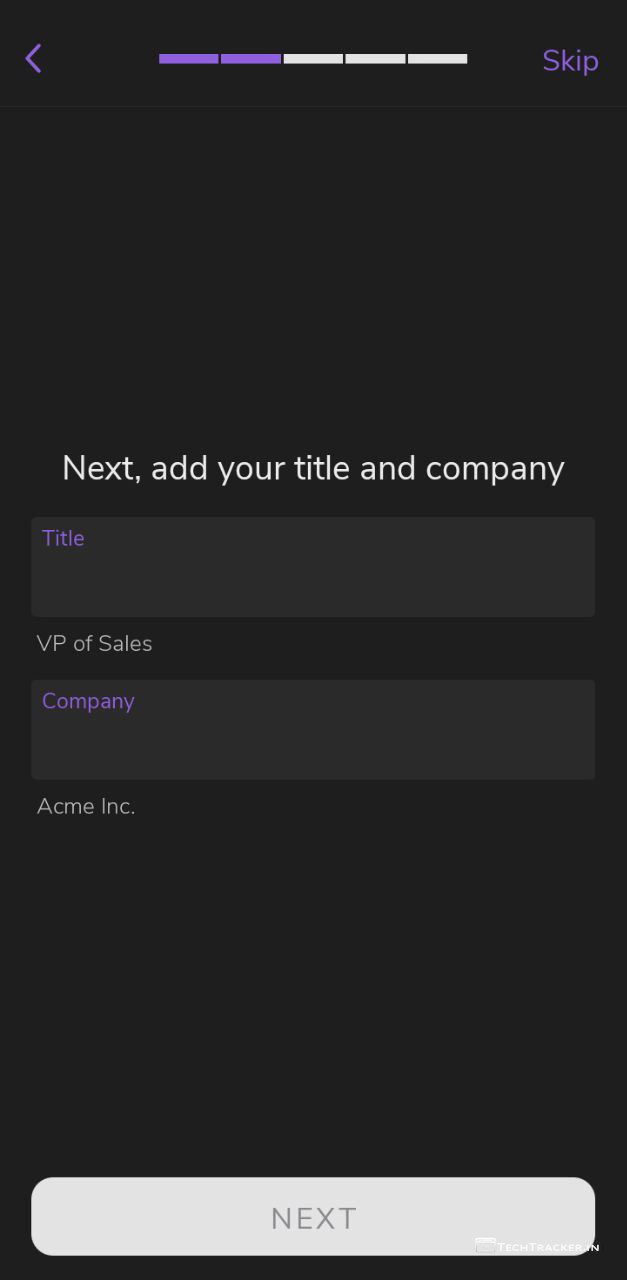Tap the back arrow icon
This screenshot has width=627, height=1280.
pos(34,59)
